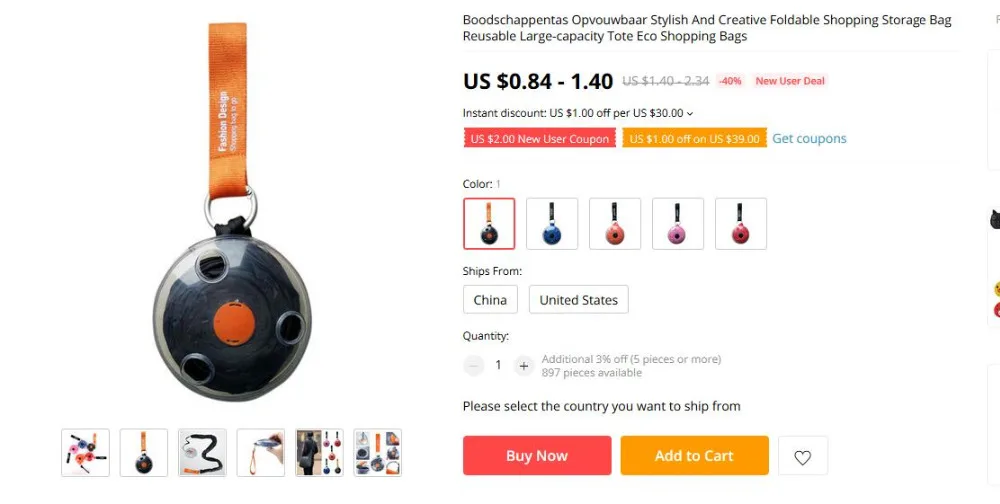Select the pink bag color option

(x=678, y=223)
